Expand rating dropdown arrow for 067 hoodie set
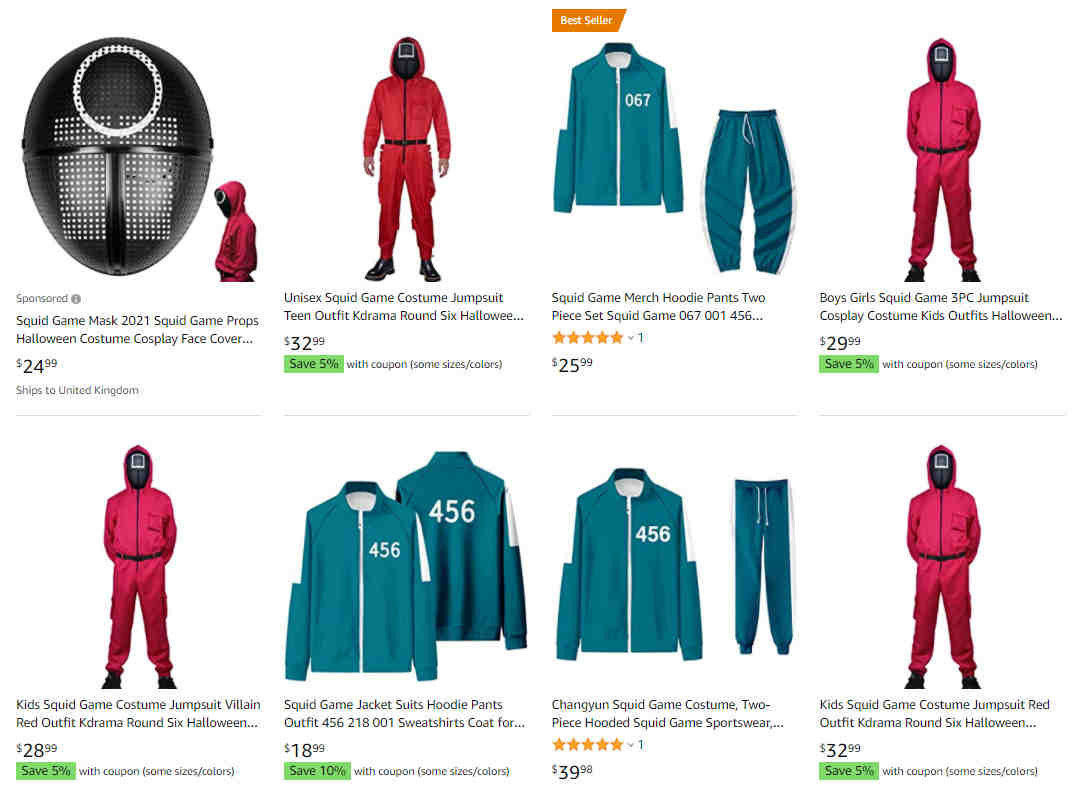 pyautogui.click(x=631, y=338)
